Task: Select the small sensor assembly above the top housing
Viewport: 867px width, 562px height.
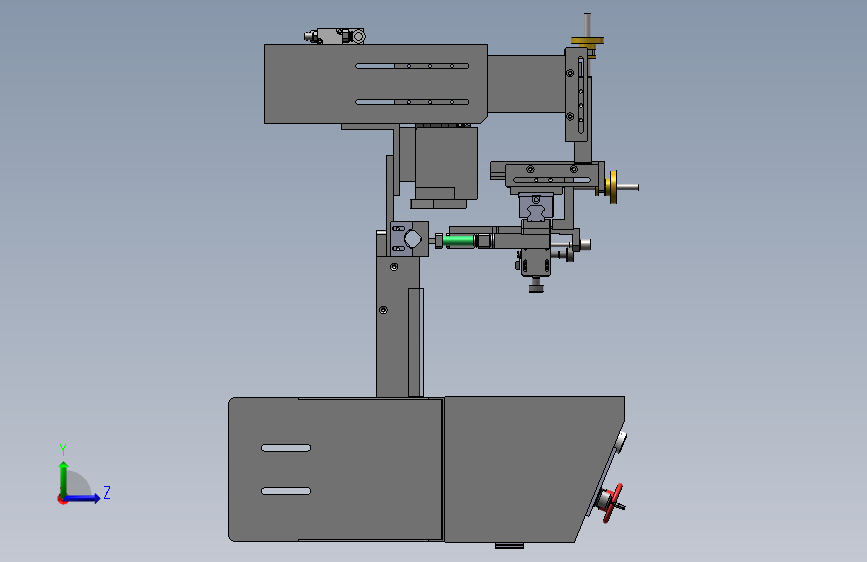Action: 335,37
